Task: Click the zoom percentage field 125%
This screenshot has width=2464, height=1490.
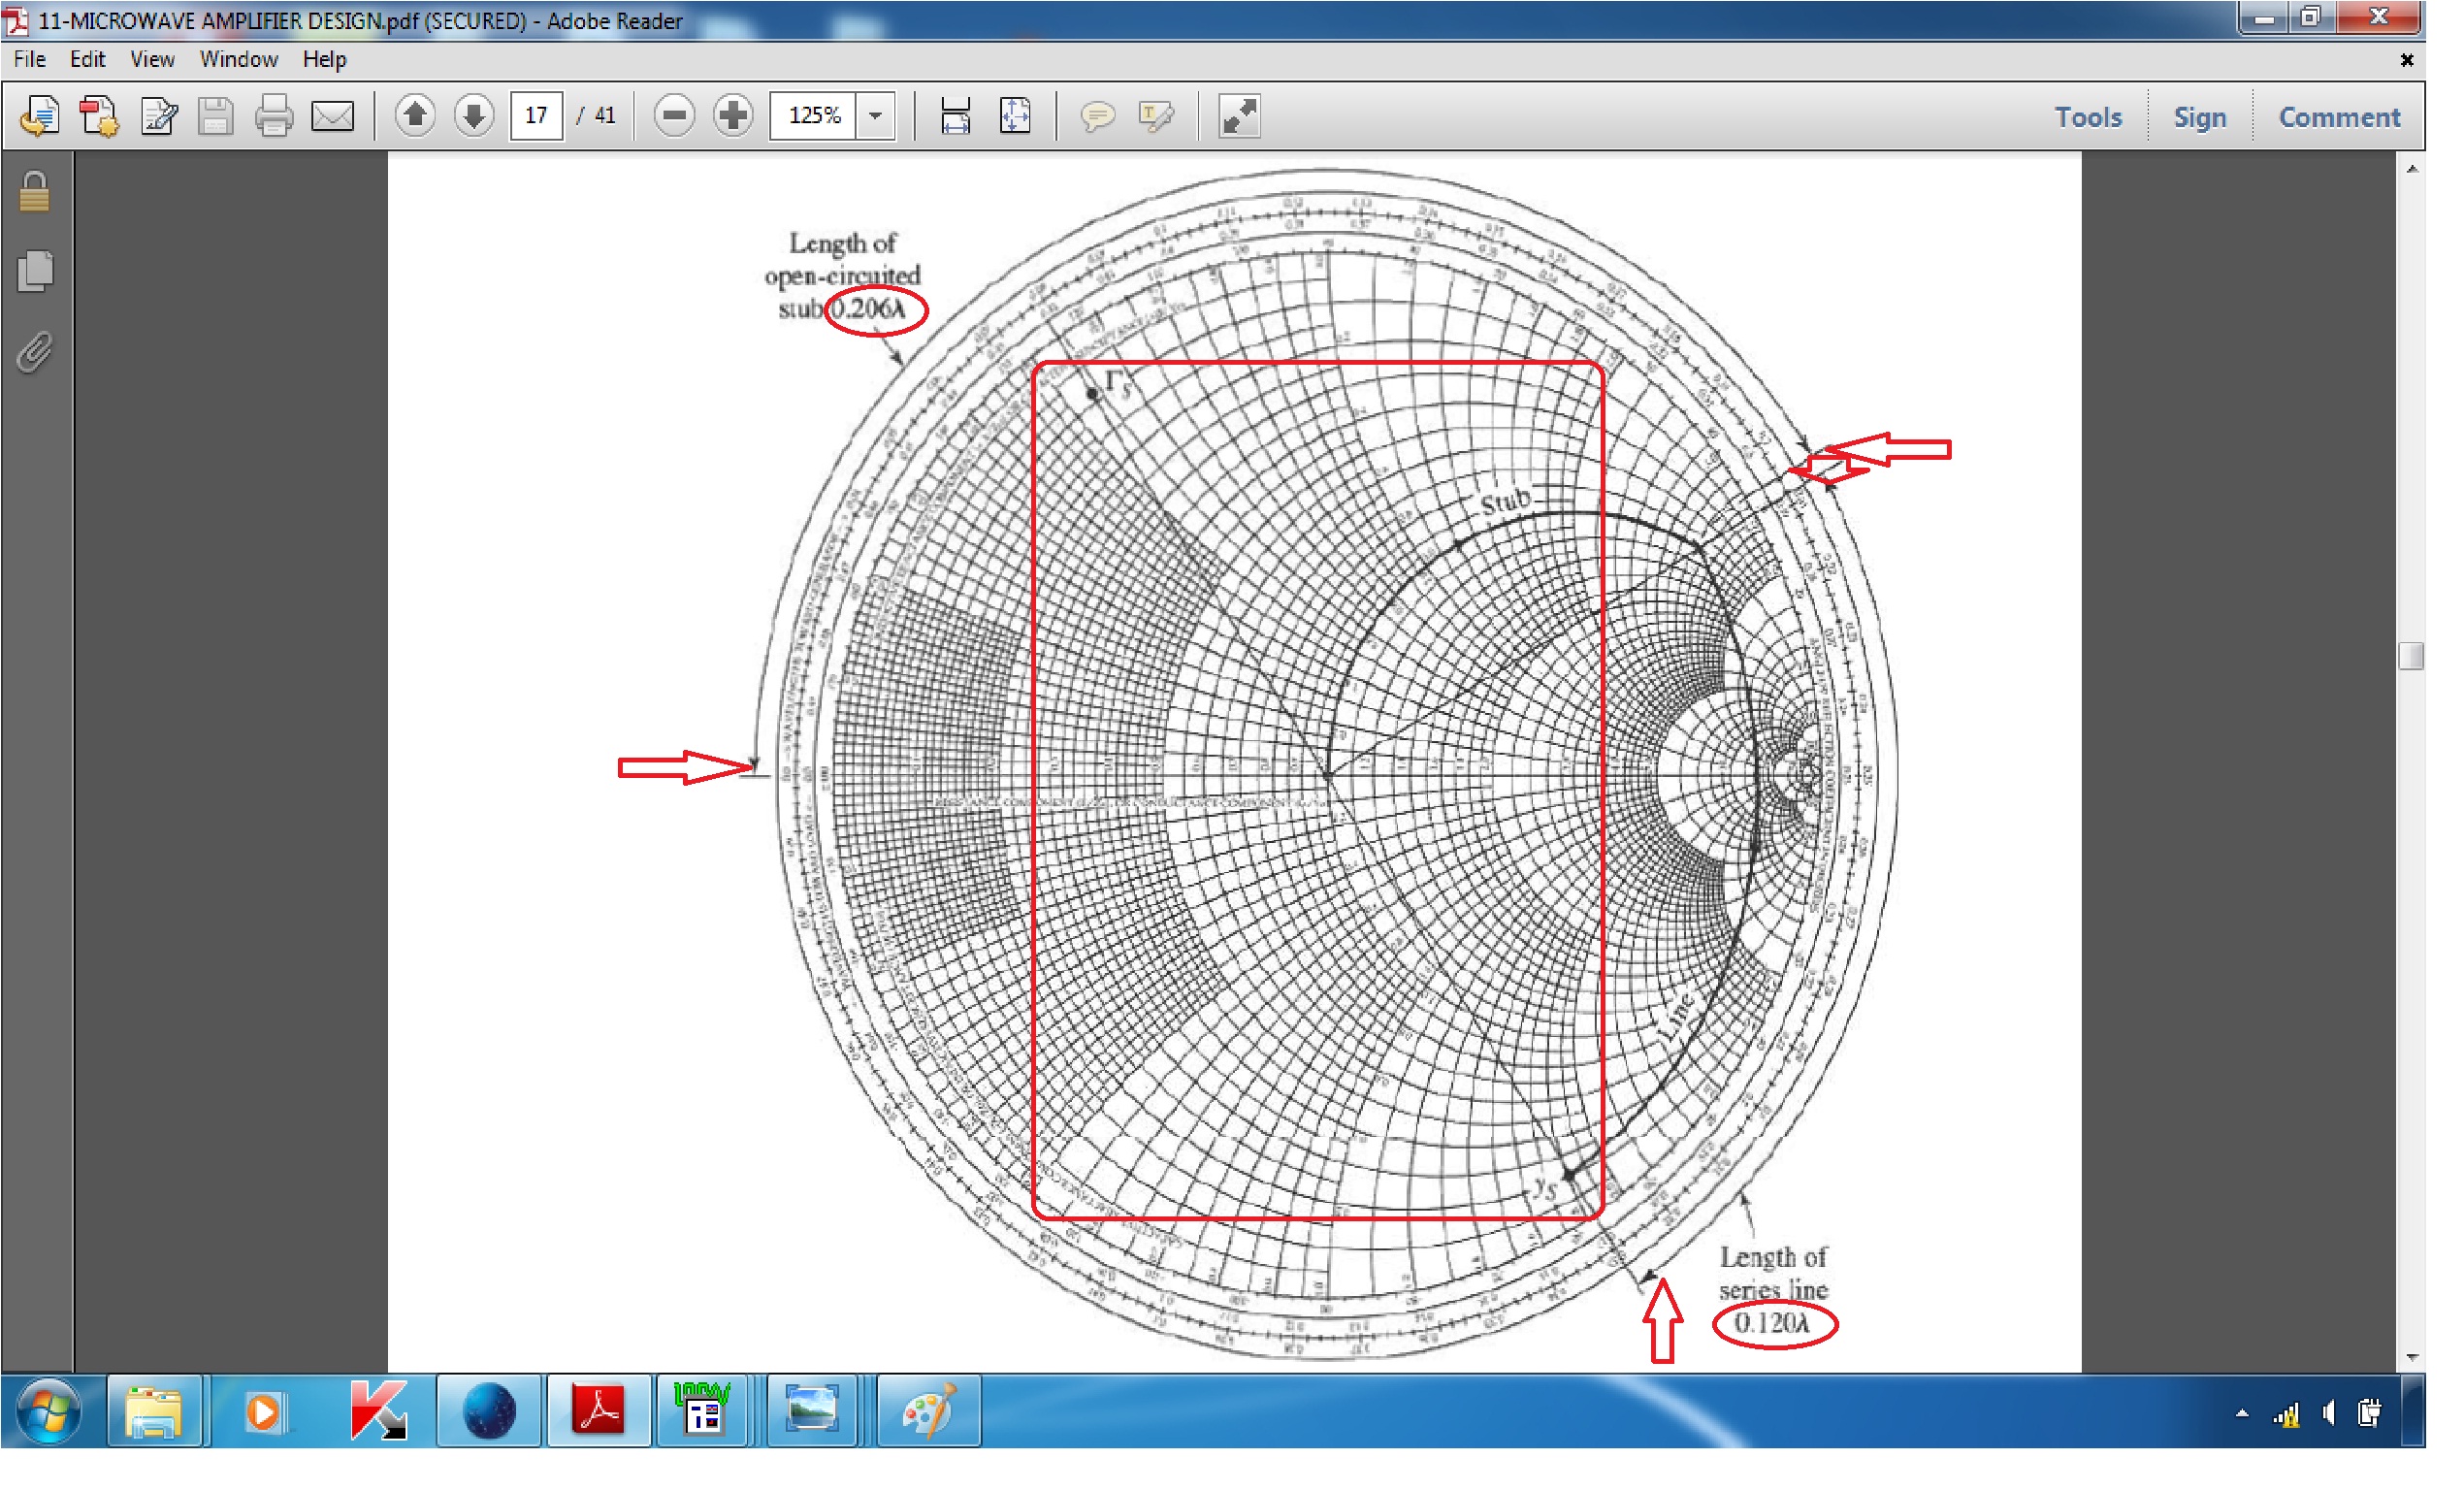Action: [x=814, y=116]
